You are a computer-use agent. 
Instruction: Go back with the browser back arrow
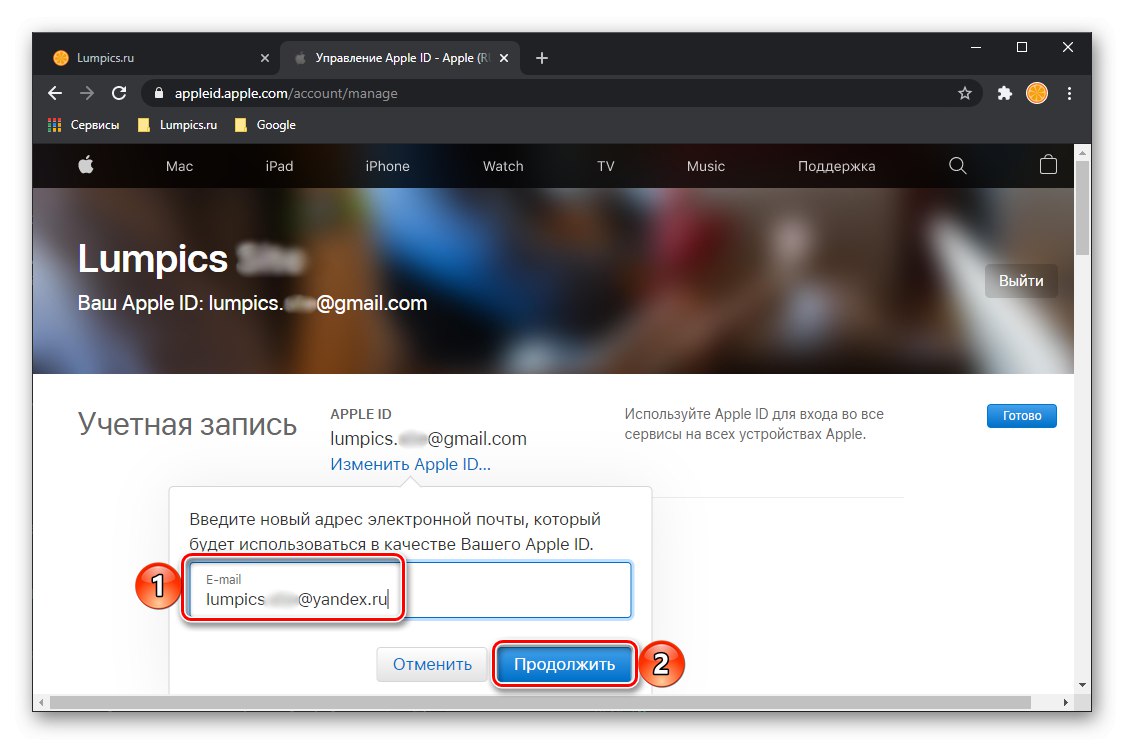pos(54,93)
